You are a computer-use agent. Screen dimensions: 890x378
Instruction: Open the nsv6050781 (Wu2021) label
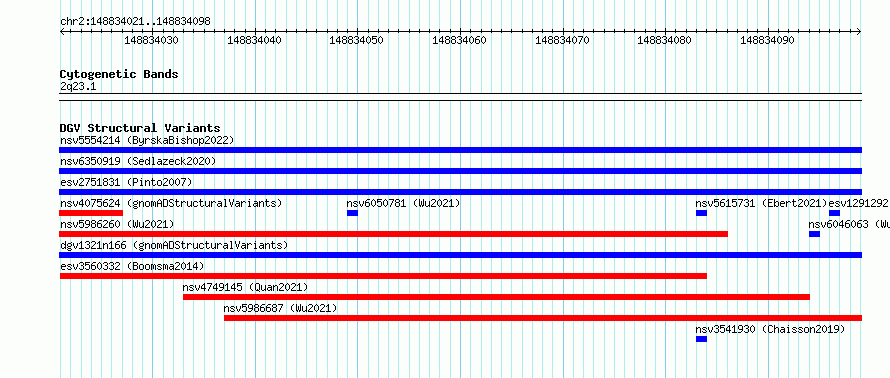coord(404,203)
